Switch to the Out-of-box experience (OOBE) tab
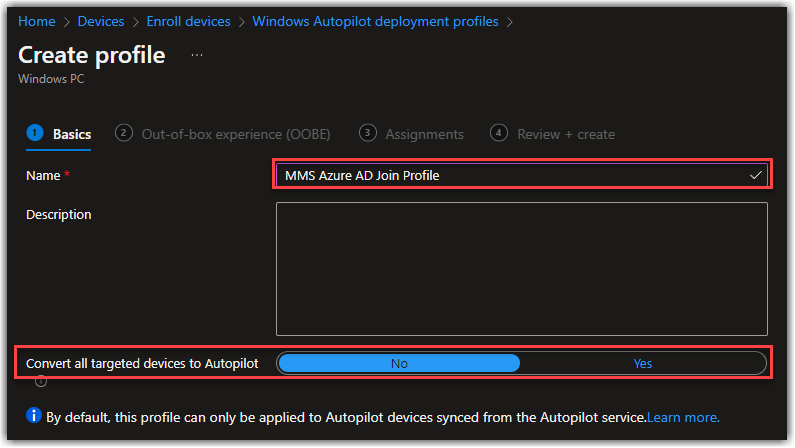795x448 pixels. (236, 134)
